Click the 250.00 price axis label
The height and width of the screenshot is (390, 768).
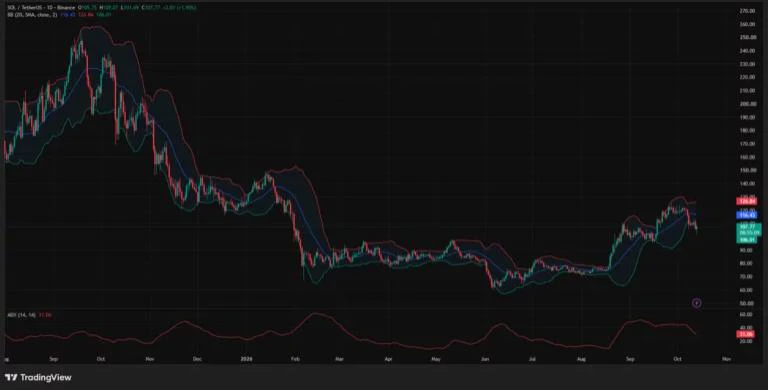pos(747,37)
